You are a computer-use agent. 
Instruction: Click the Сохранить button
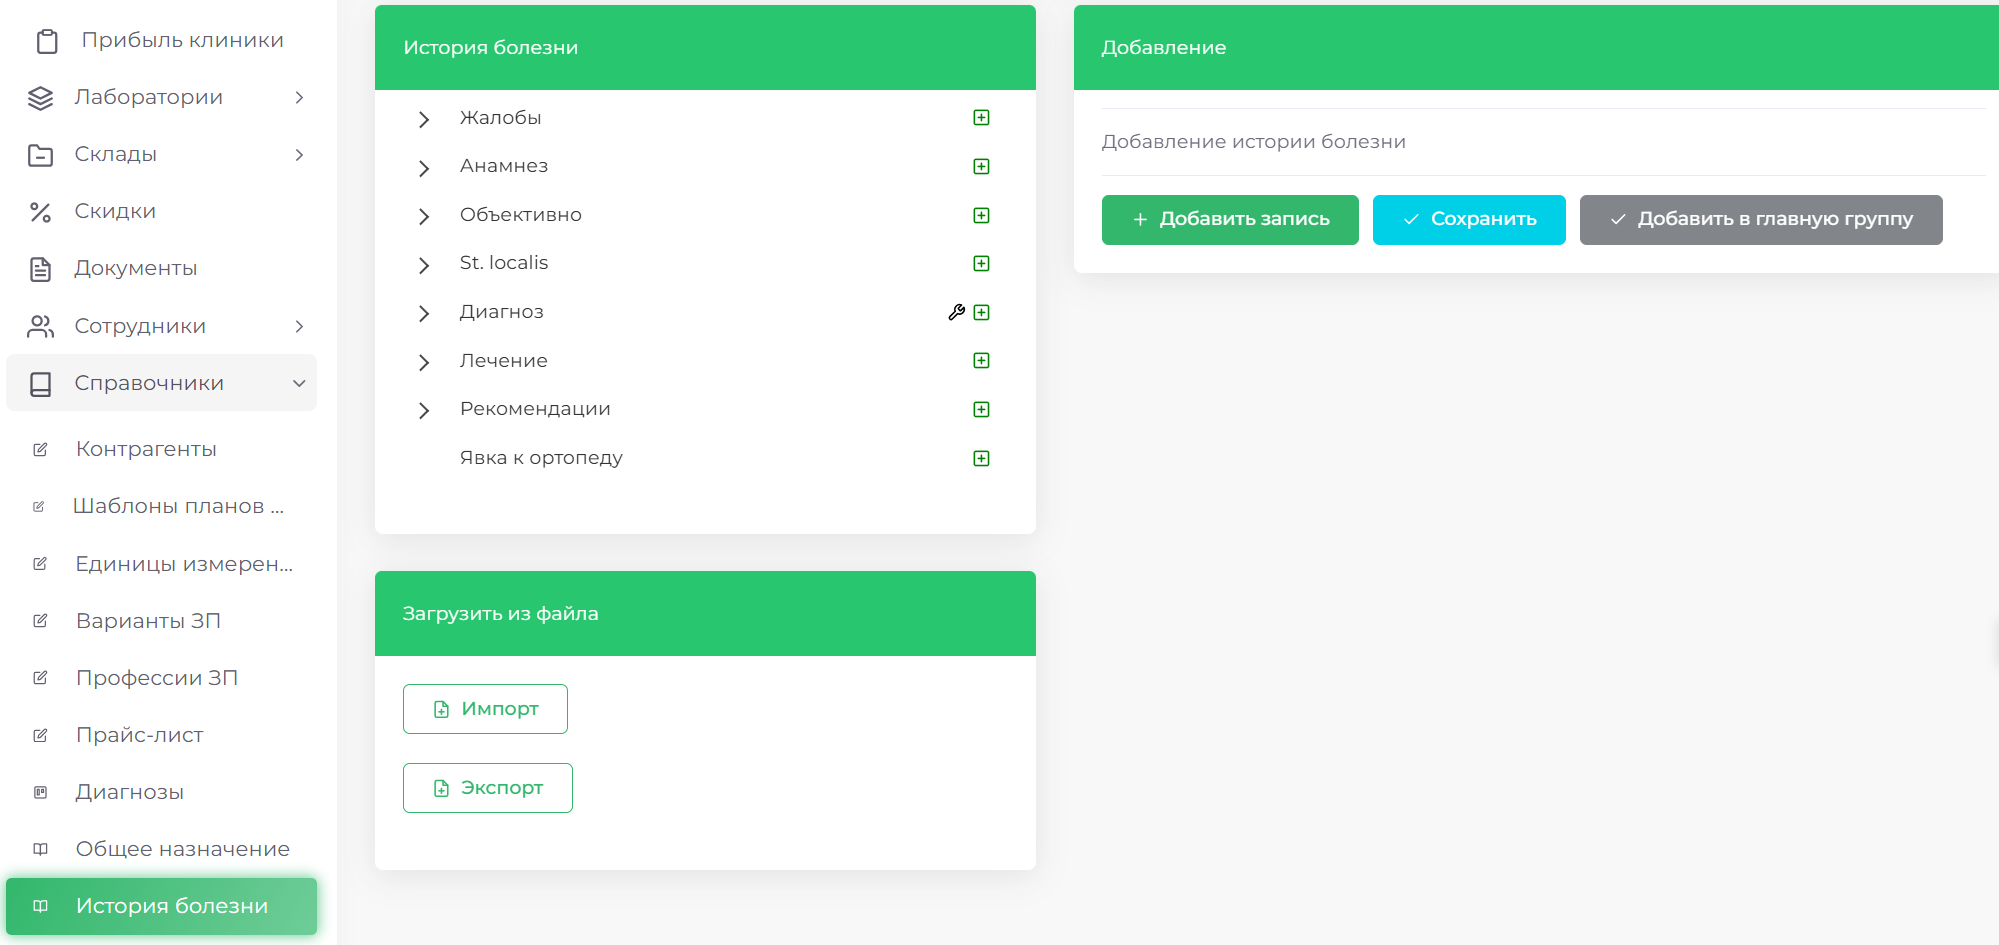pyautogui.click(x=1469, y=220)
